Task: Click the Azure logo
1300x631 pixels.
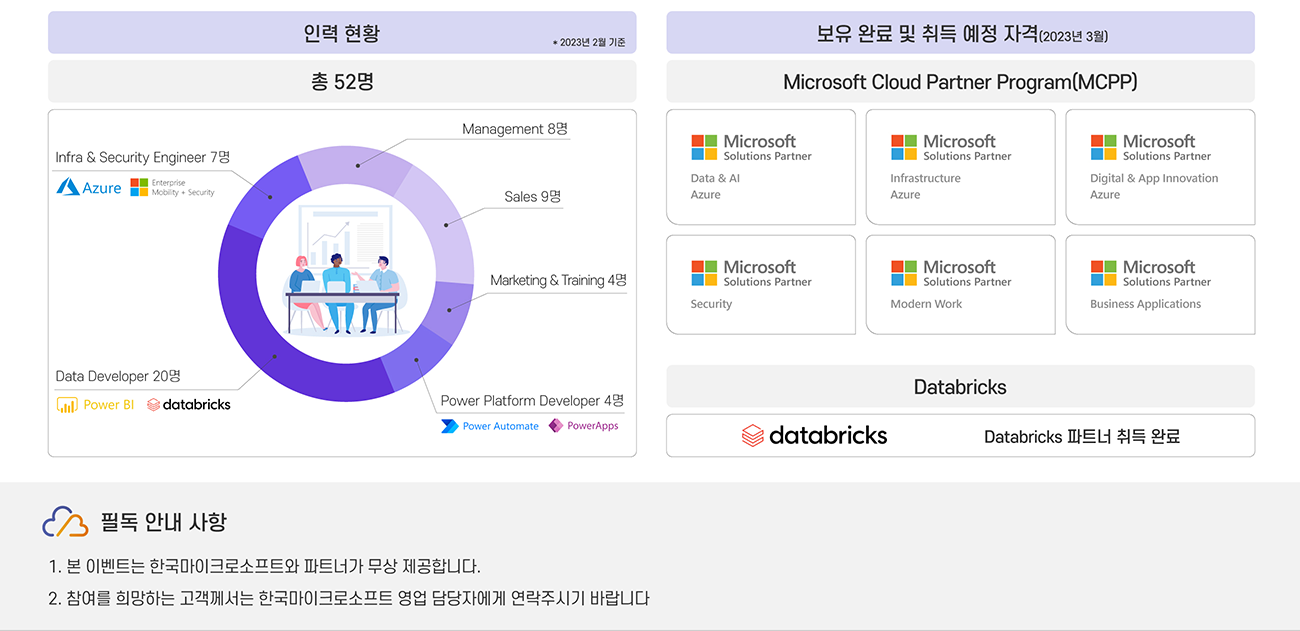Action: [x=89, y=187]
